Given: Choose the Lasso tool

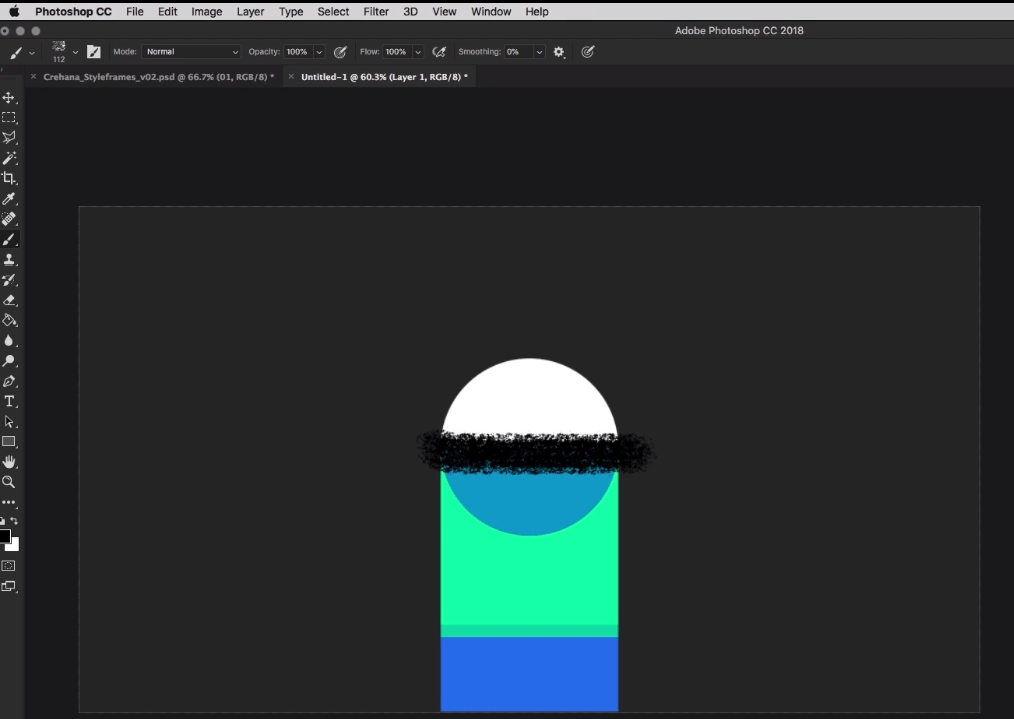Looking at the screenshot, I should tap(10, 138).
